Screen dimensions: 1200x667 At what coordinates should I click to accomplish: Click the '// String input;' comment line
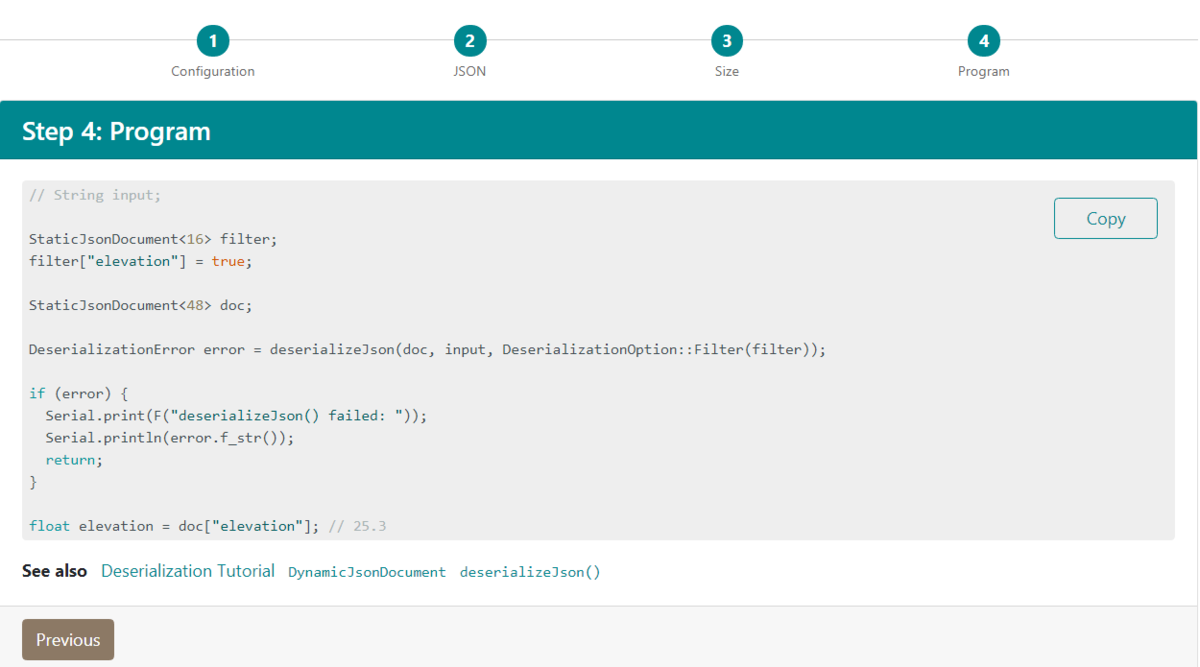[x=95, y=195]
